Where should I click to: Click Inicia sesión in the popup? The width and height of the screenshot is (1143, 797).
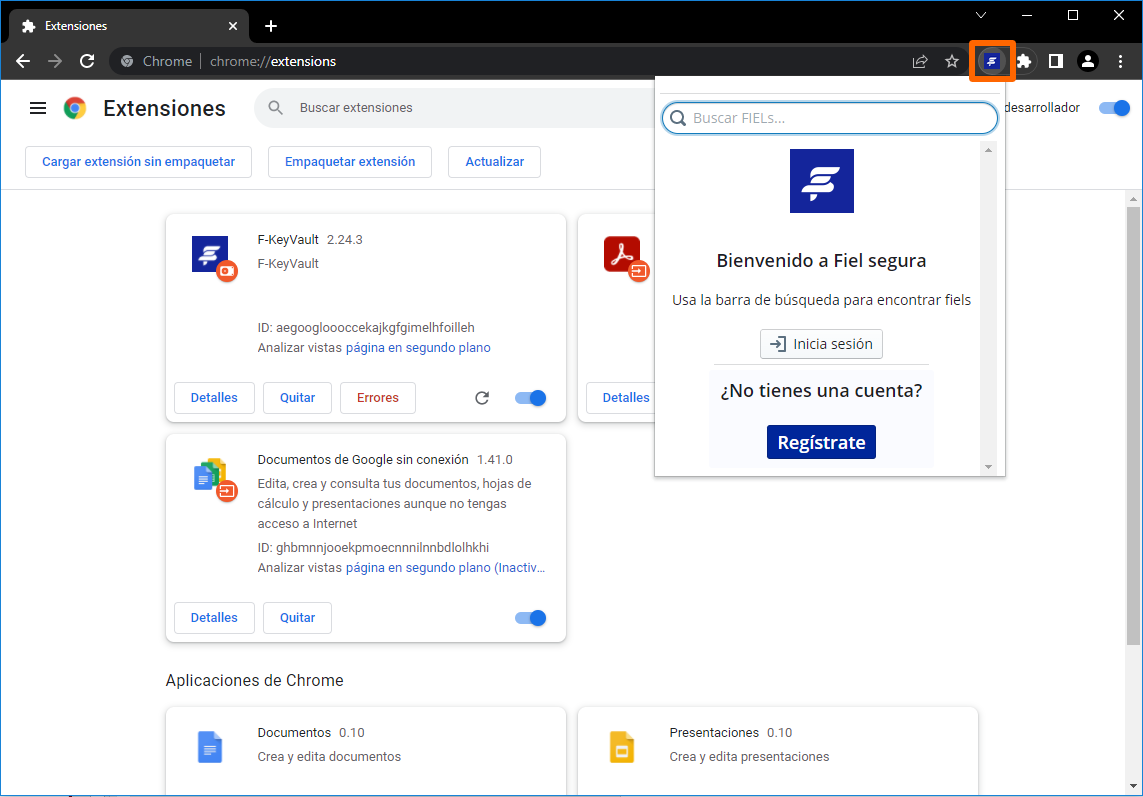pyautogui.click(x=822, y=344)
